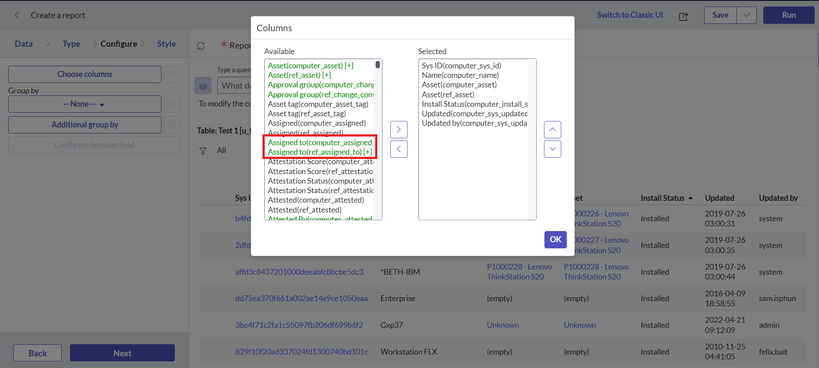Click the info icon next to Choose columns
This screenshot has height=368, width=819.
tap(172, 74)
